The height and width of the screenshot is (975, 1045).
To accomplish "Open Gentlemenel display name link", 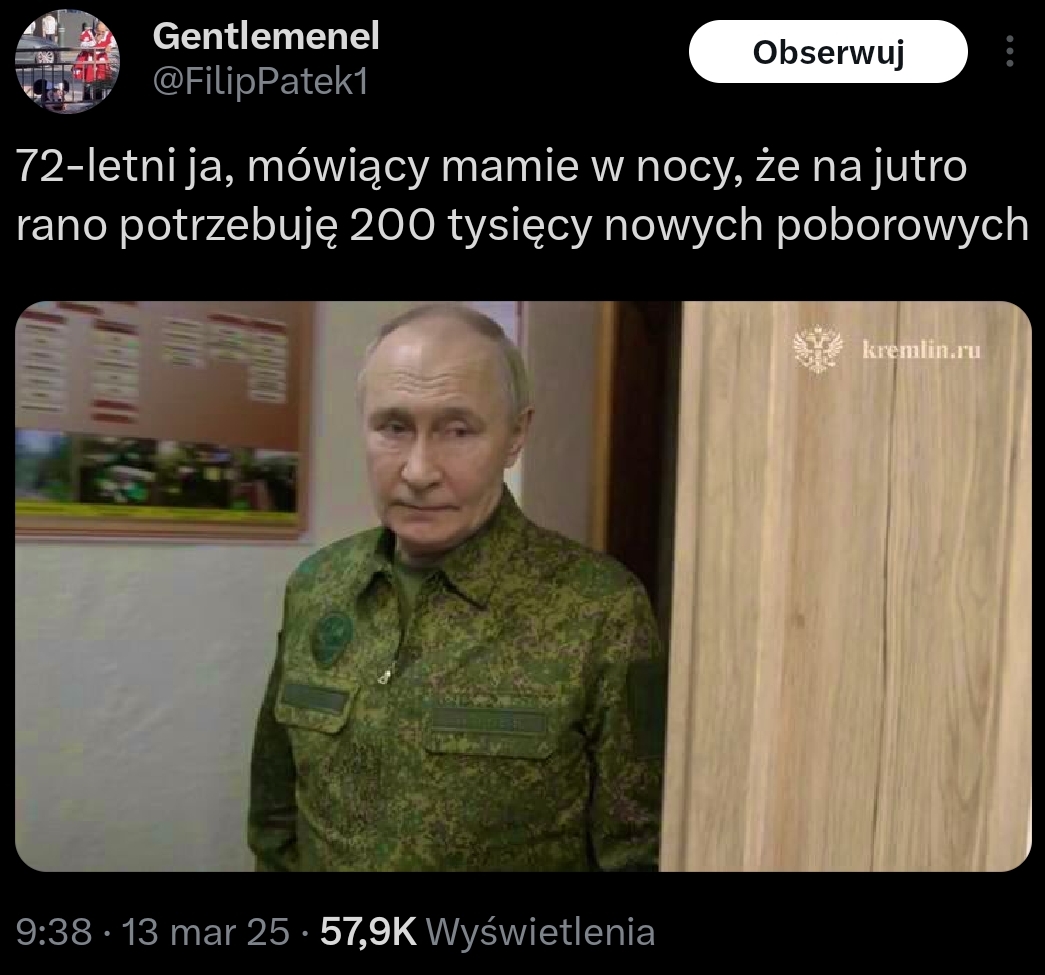I will click(x=266, y=36).
